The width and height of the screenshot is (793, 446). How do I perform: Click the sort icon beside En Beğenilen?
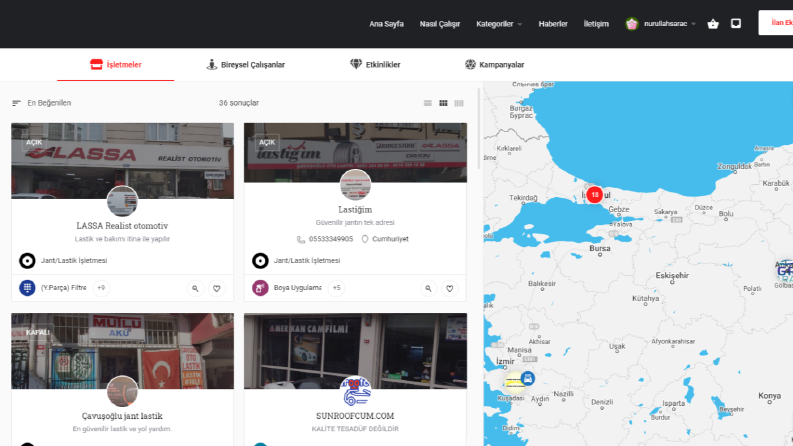click(16, 103)
